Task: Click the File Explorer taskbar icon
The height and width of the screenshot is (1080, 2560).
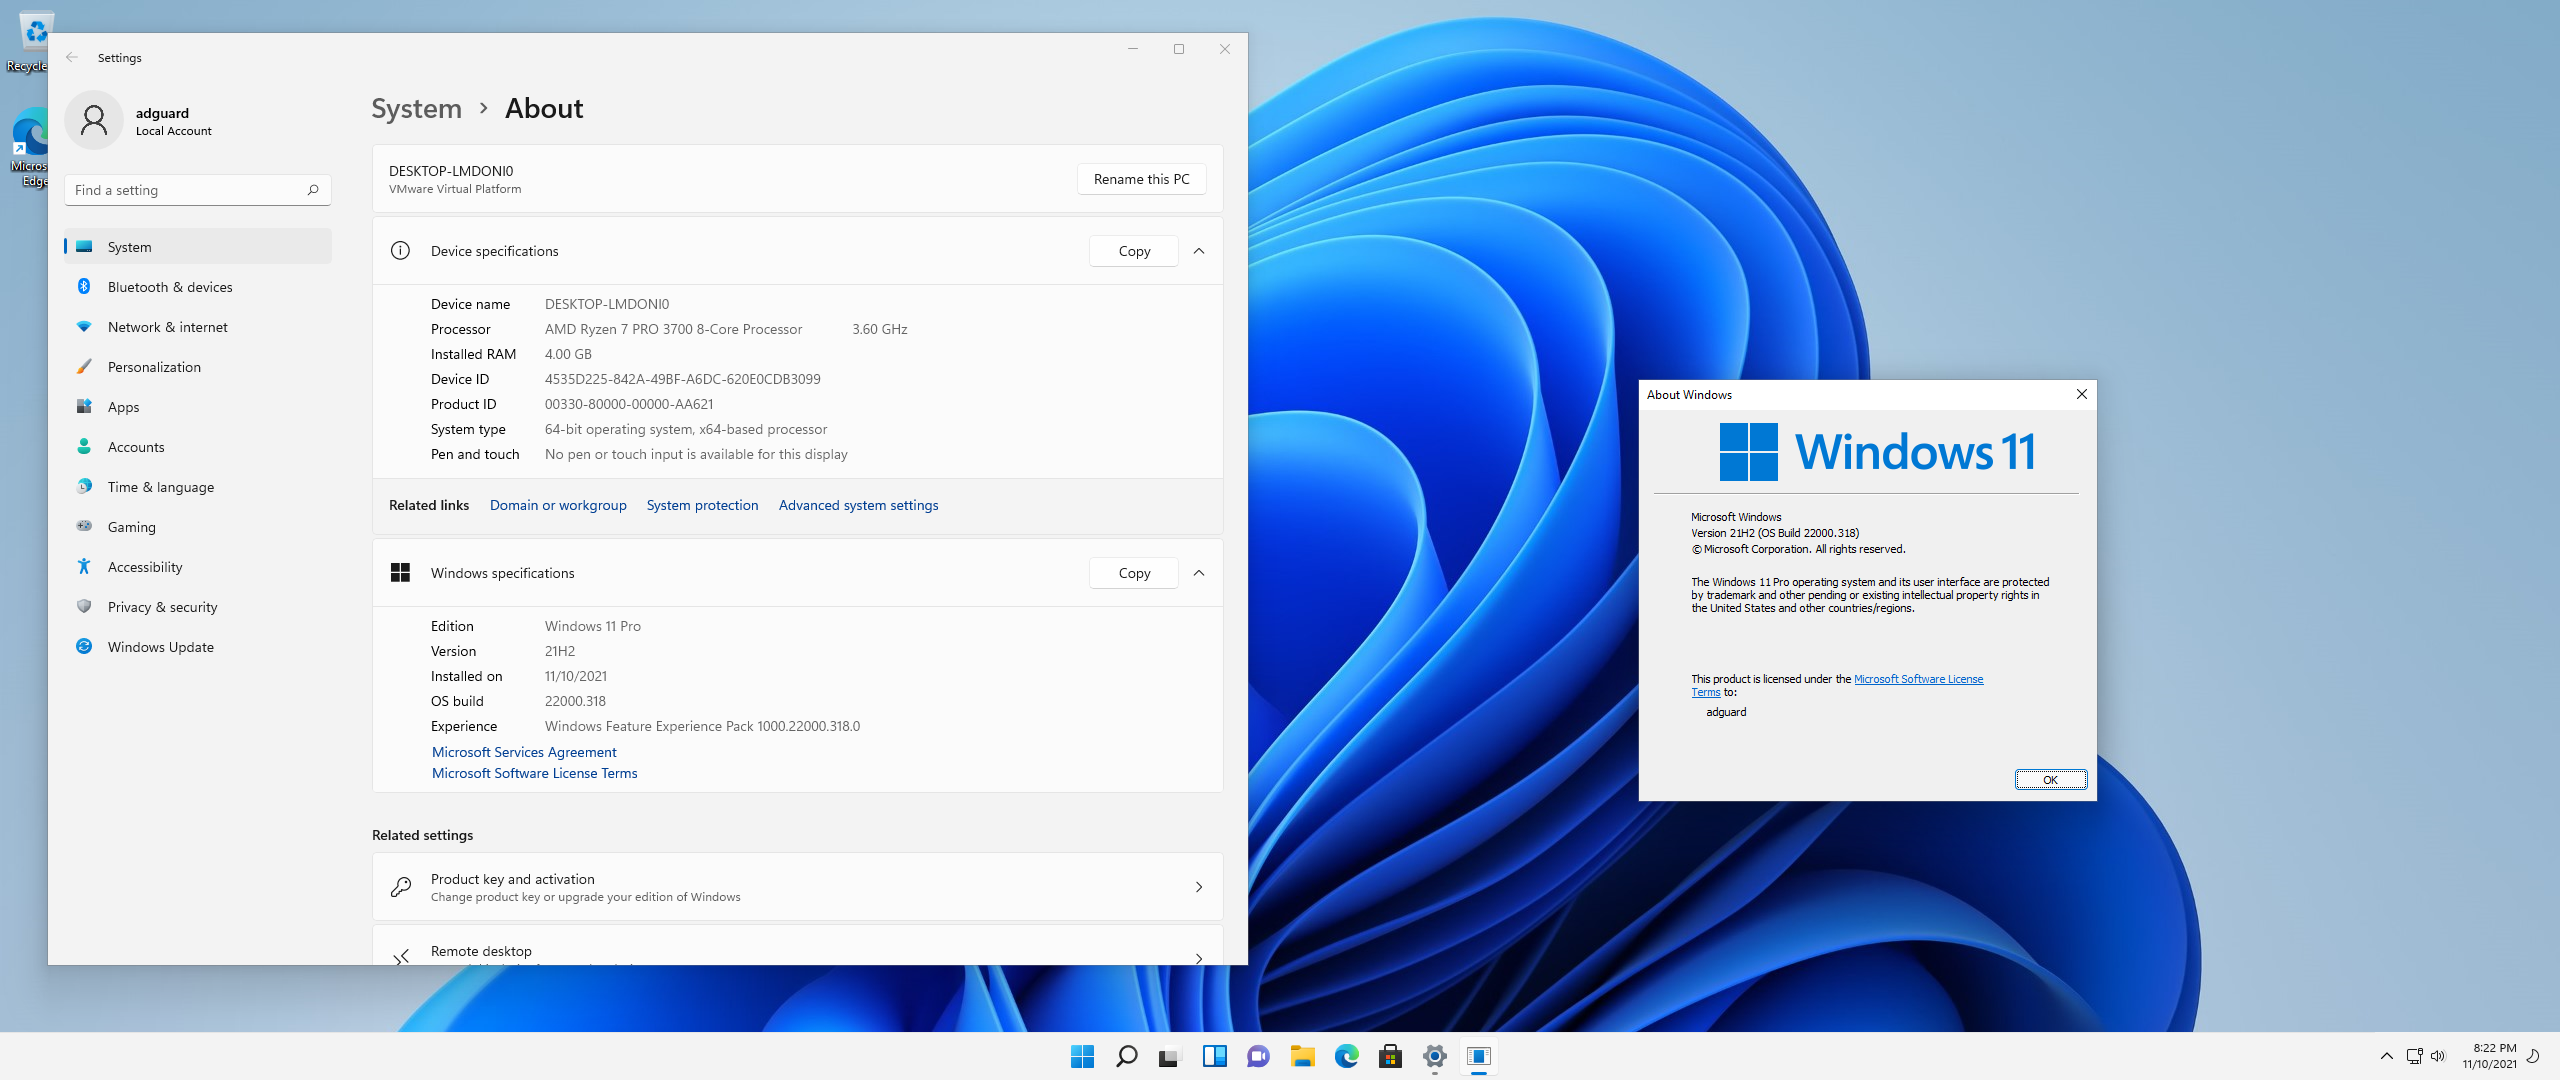Action: 1302,1056
